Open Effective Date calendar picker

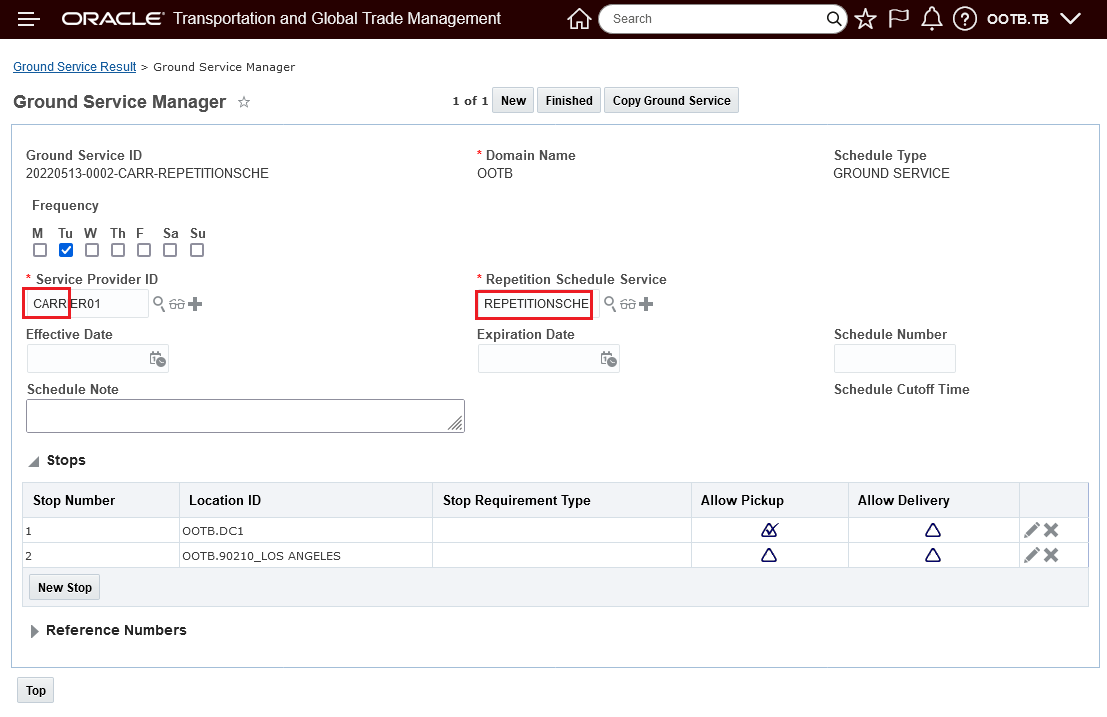click(x=158, y=359)
